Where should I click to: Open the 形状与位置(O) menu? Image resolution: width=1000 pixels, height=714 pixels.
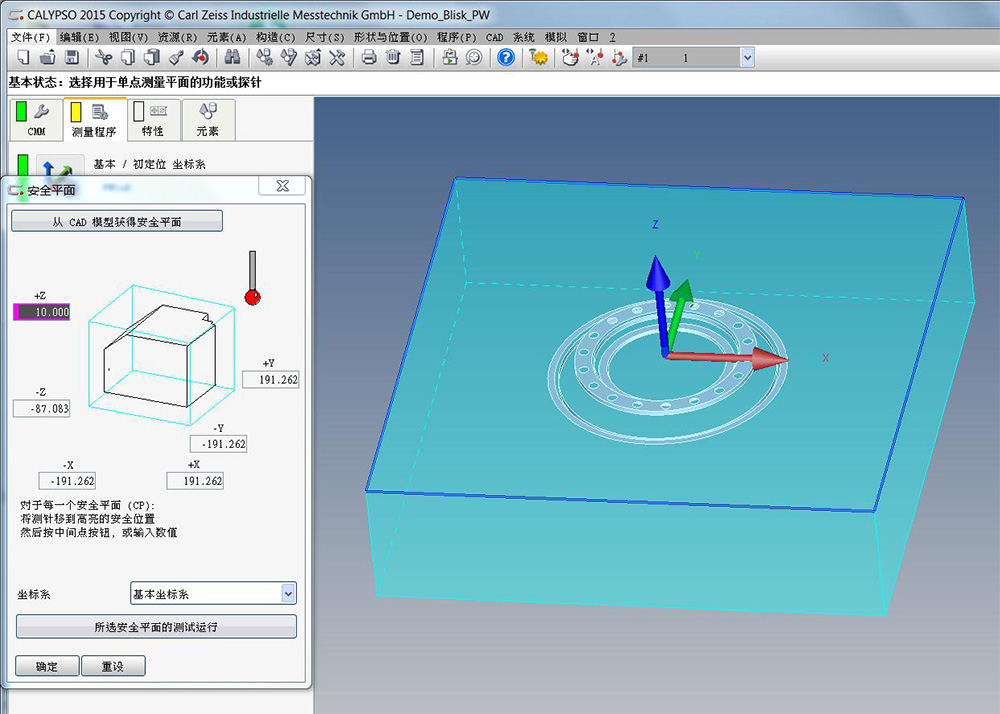click(390, 37)
